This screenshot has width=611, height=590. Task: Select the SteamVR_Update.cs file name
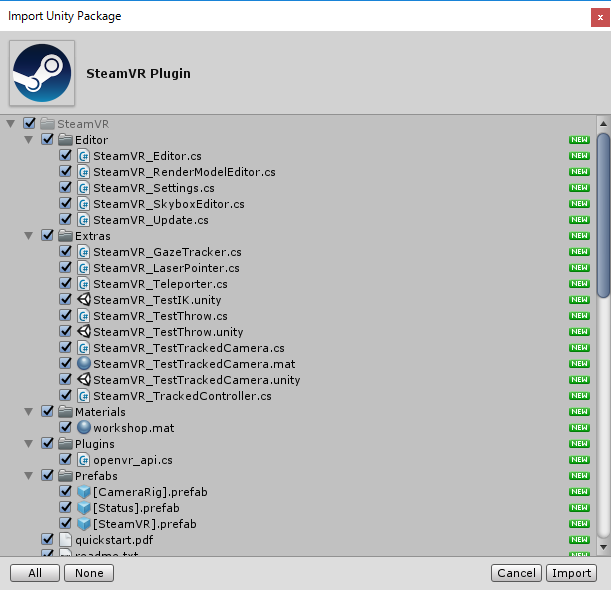[x=151, y=220]
